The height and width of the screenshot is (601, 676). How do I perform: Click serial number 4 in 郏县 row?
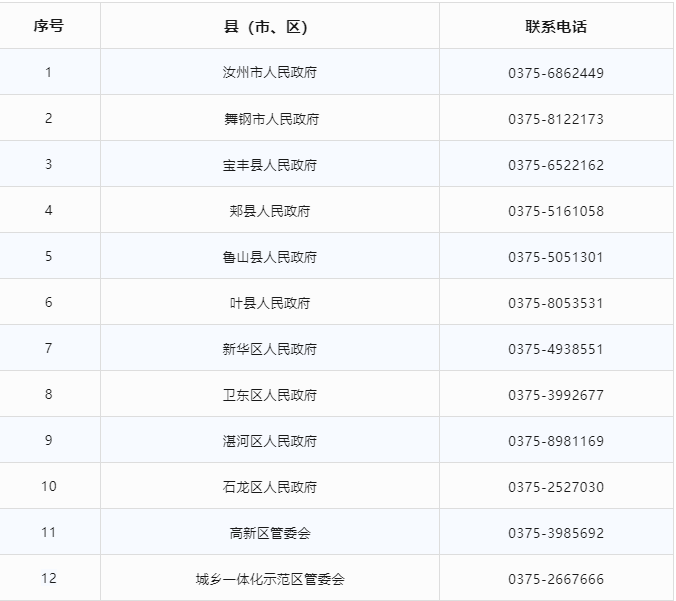coord(49,210)
